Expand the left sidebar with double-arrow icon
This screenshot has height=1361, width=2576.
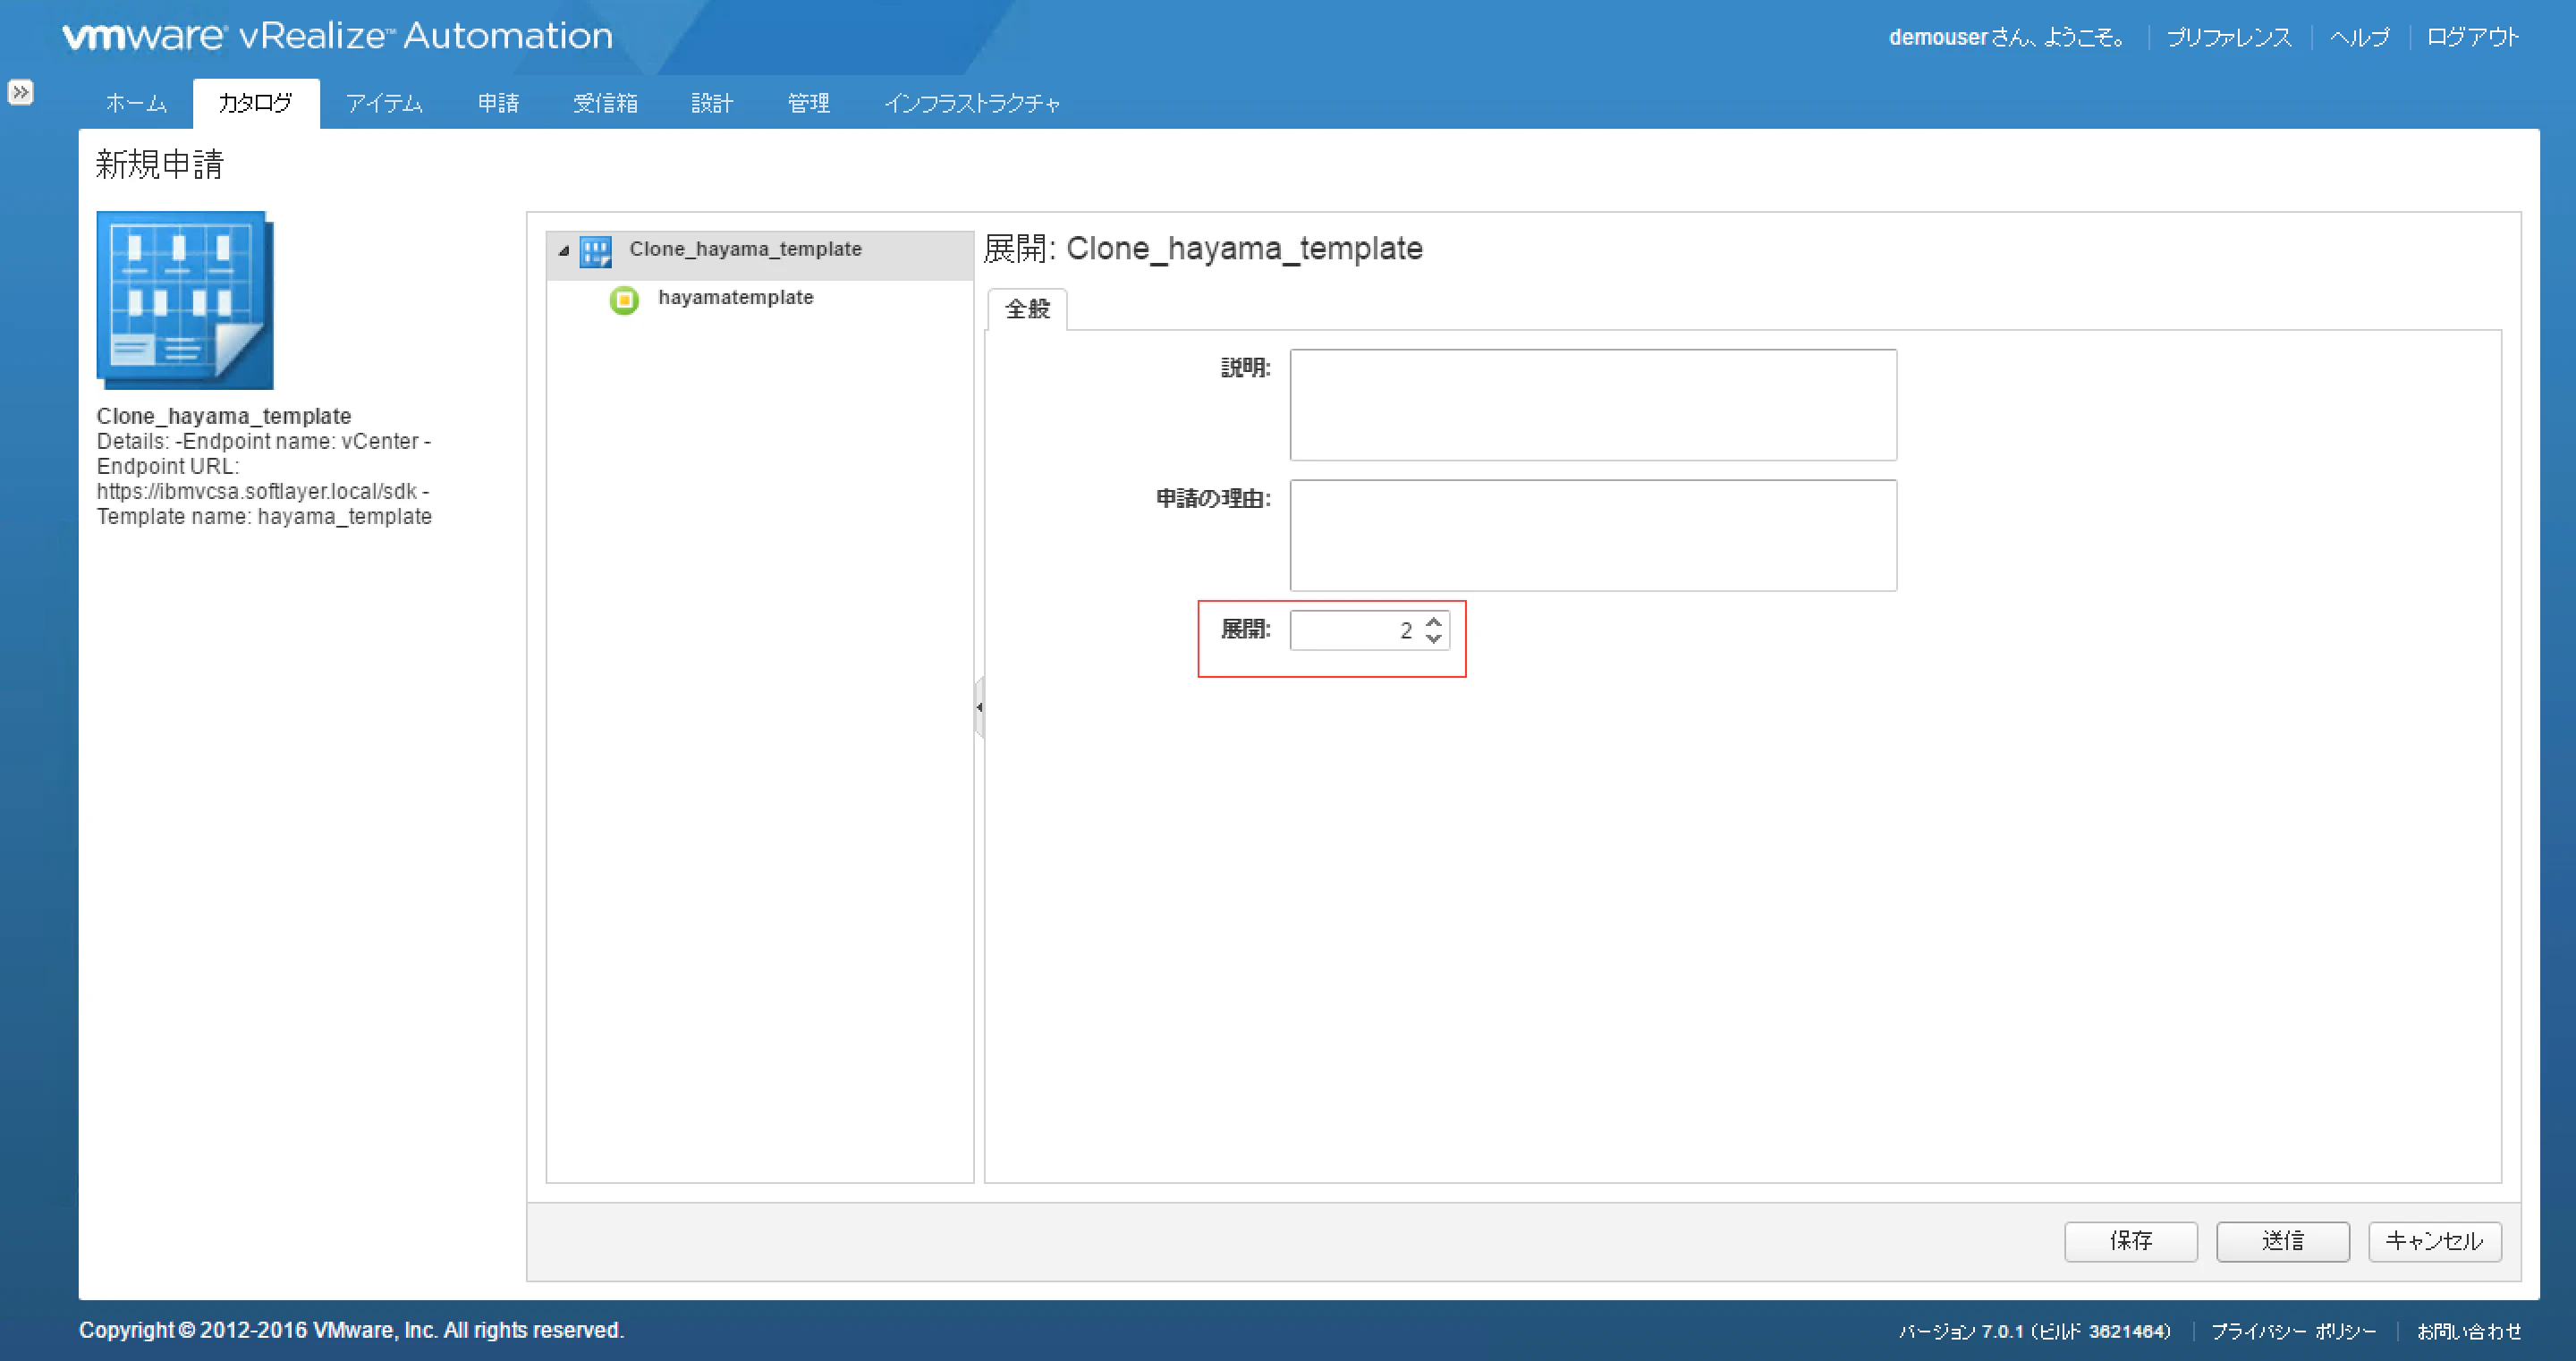[x=21, y=92]
